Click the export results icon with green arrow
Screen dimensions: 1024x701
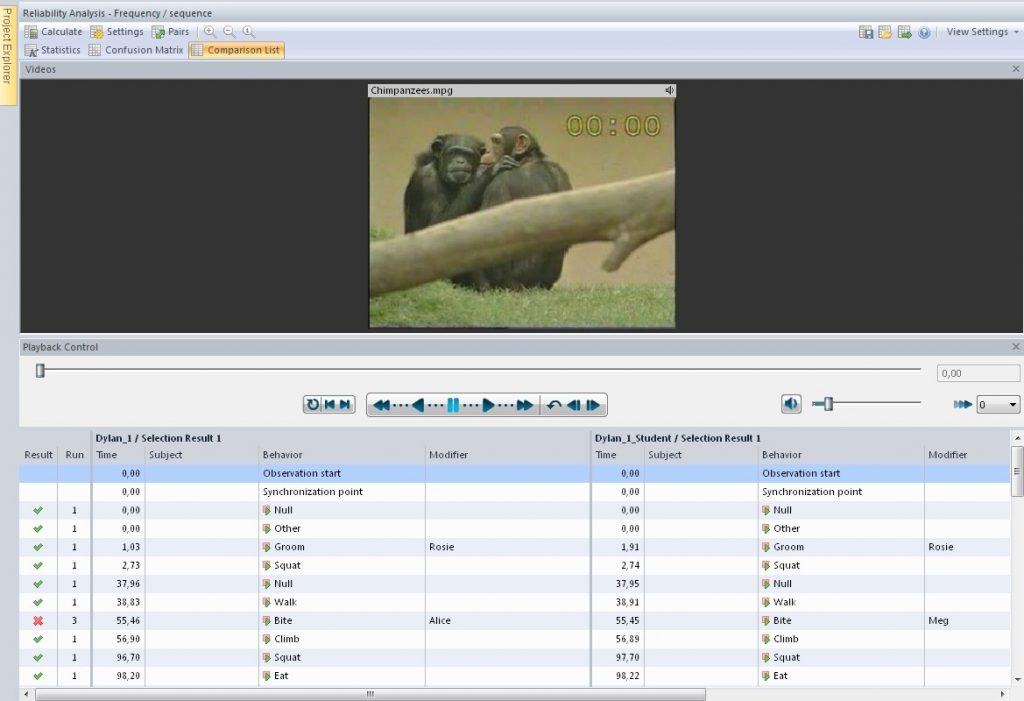[x=904, y=32]
